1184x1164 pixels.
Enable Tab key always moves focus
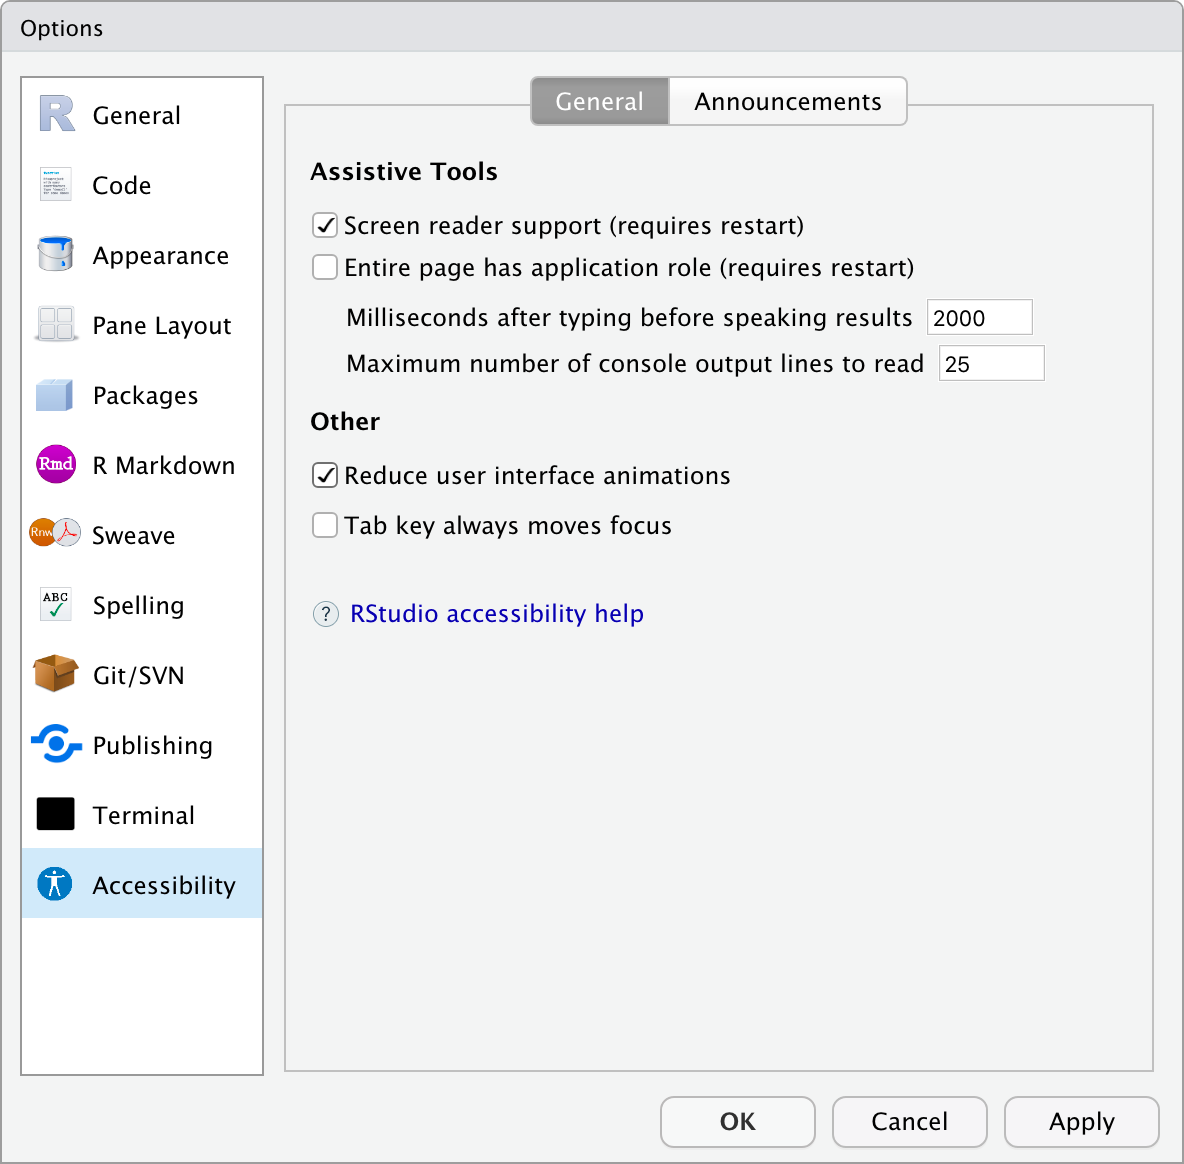[x=324, y=525]
